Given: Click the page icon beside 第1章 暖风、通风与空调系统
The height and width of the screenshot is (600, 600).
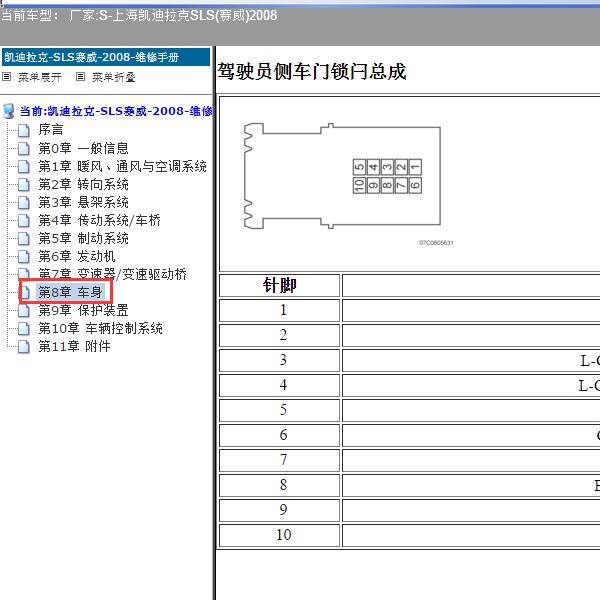Looking at the screenshot, I should point(24,166).
